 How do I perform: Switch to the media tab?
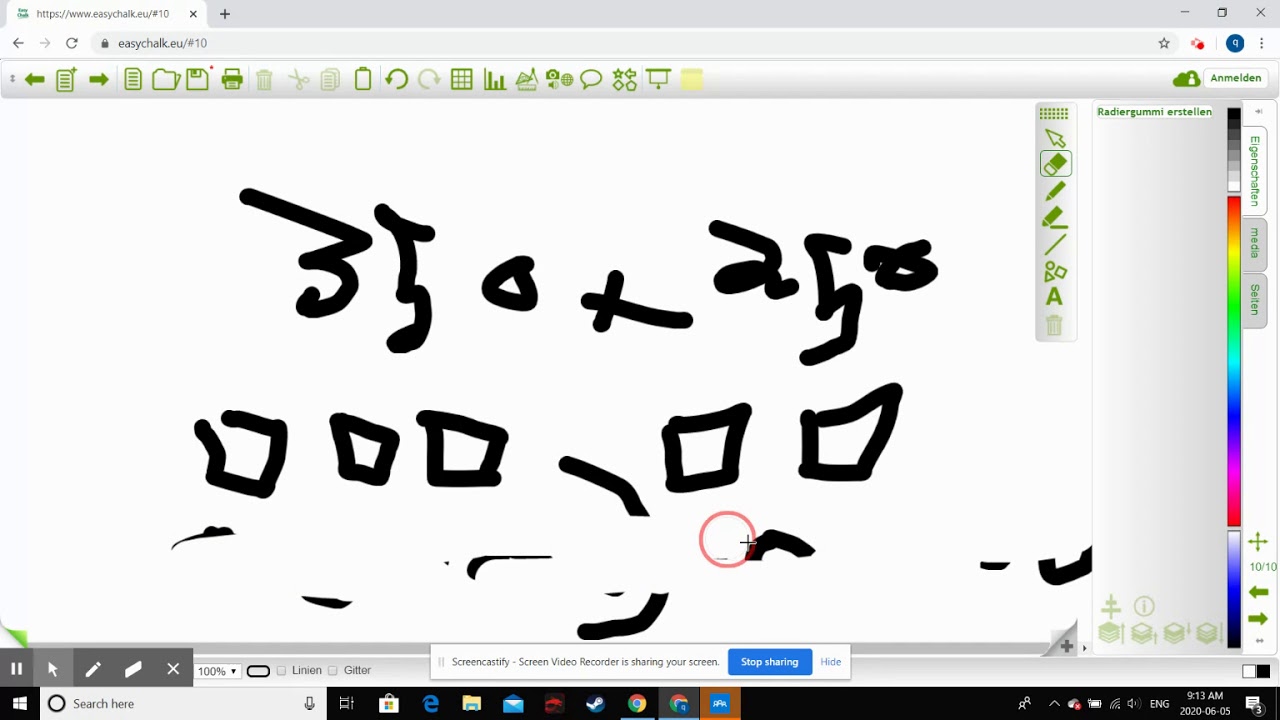pos(1254,244)
